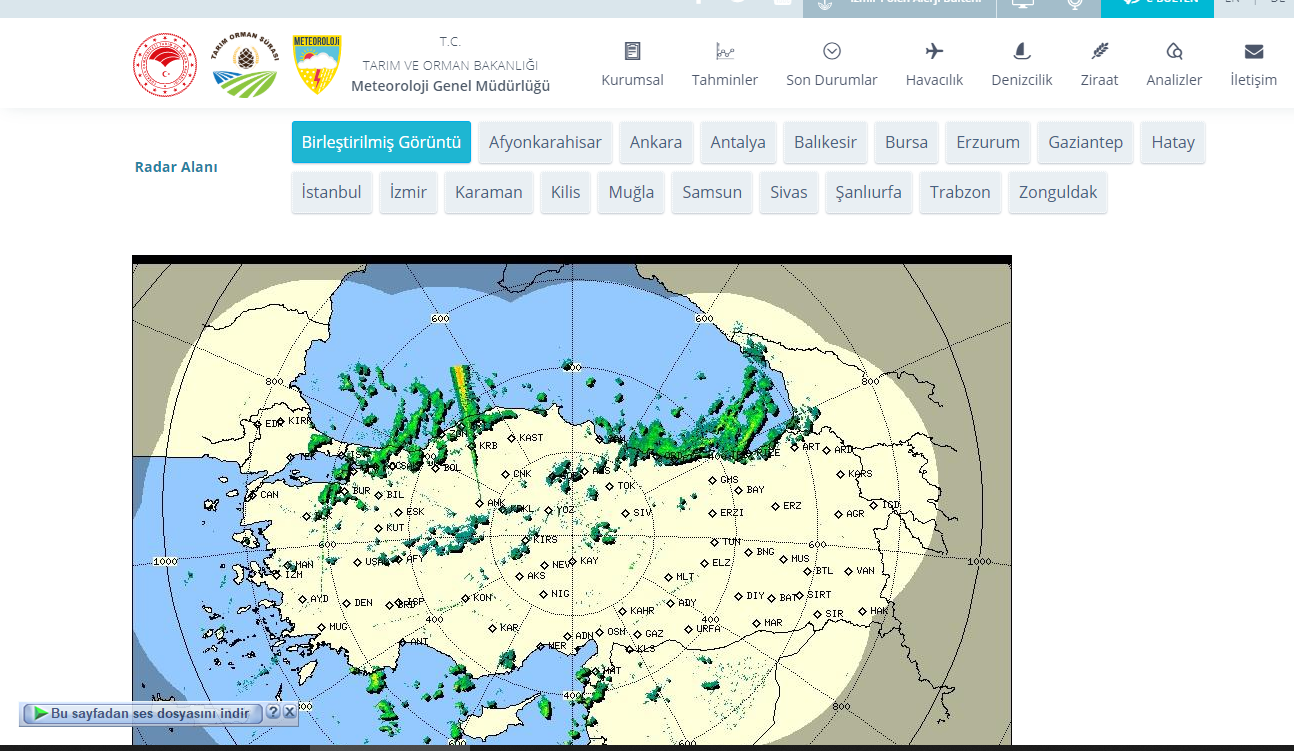The image size is (1294, 751).
Task: Click the HAK station label on the map
Action: (x=879, y=610)
